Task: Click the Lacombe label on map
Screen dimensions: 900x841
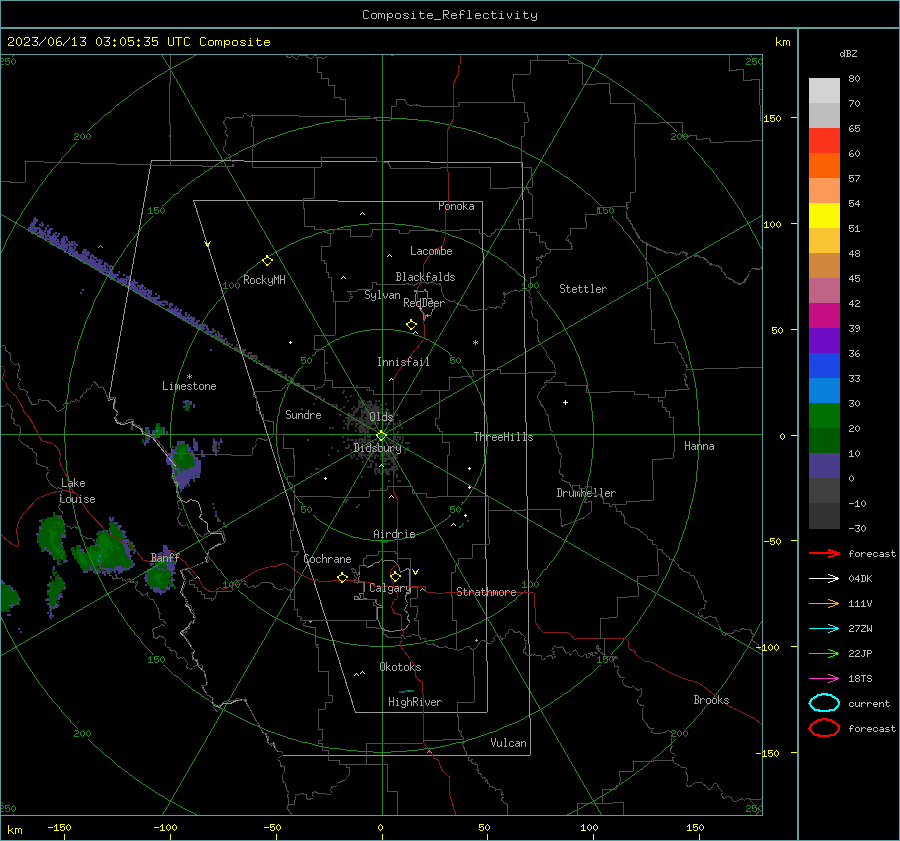Action: pyautogui.click(x=431, y=251)
